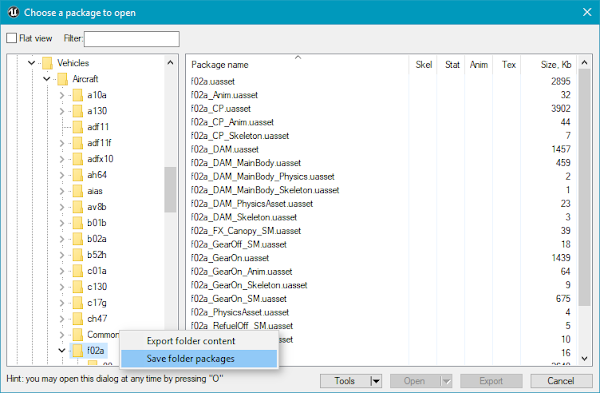Screen dimensions: 600x393
Task: Click the Tools button
Action: pos(345,381)
